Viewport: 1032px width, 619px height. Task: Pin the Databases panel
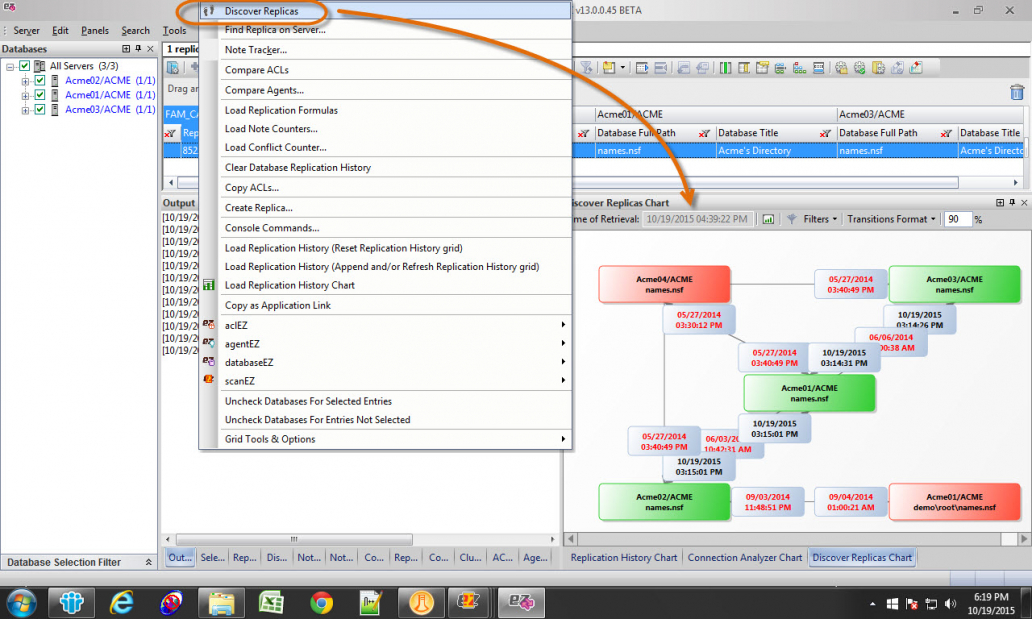point(138,49)
